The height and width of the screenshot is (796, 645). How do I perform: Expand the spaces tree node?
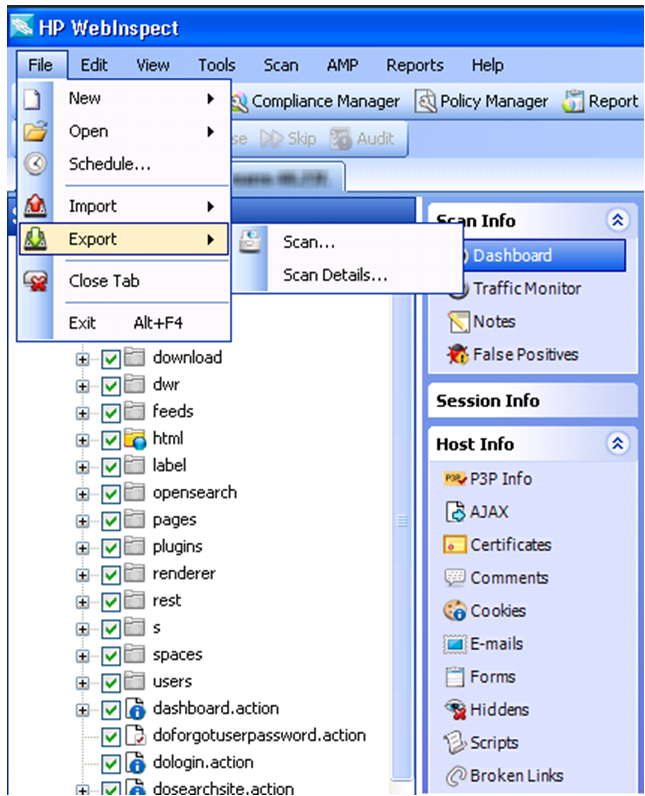click(x=82, y=656)
